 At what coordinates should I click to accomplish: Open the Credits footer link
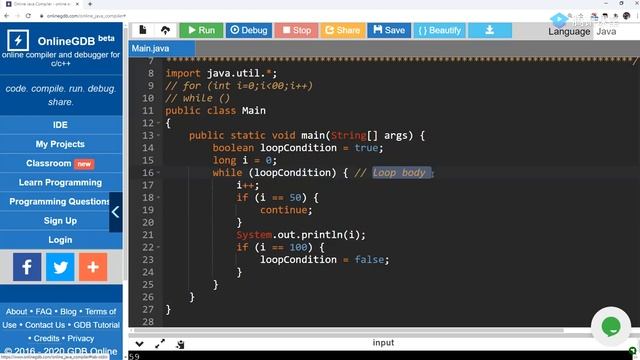click(47, 338)
